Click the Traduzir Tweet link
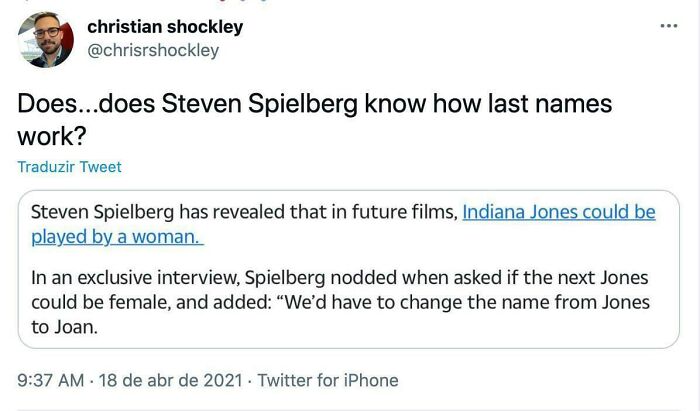700x411 pixels. [69, 167]
